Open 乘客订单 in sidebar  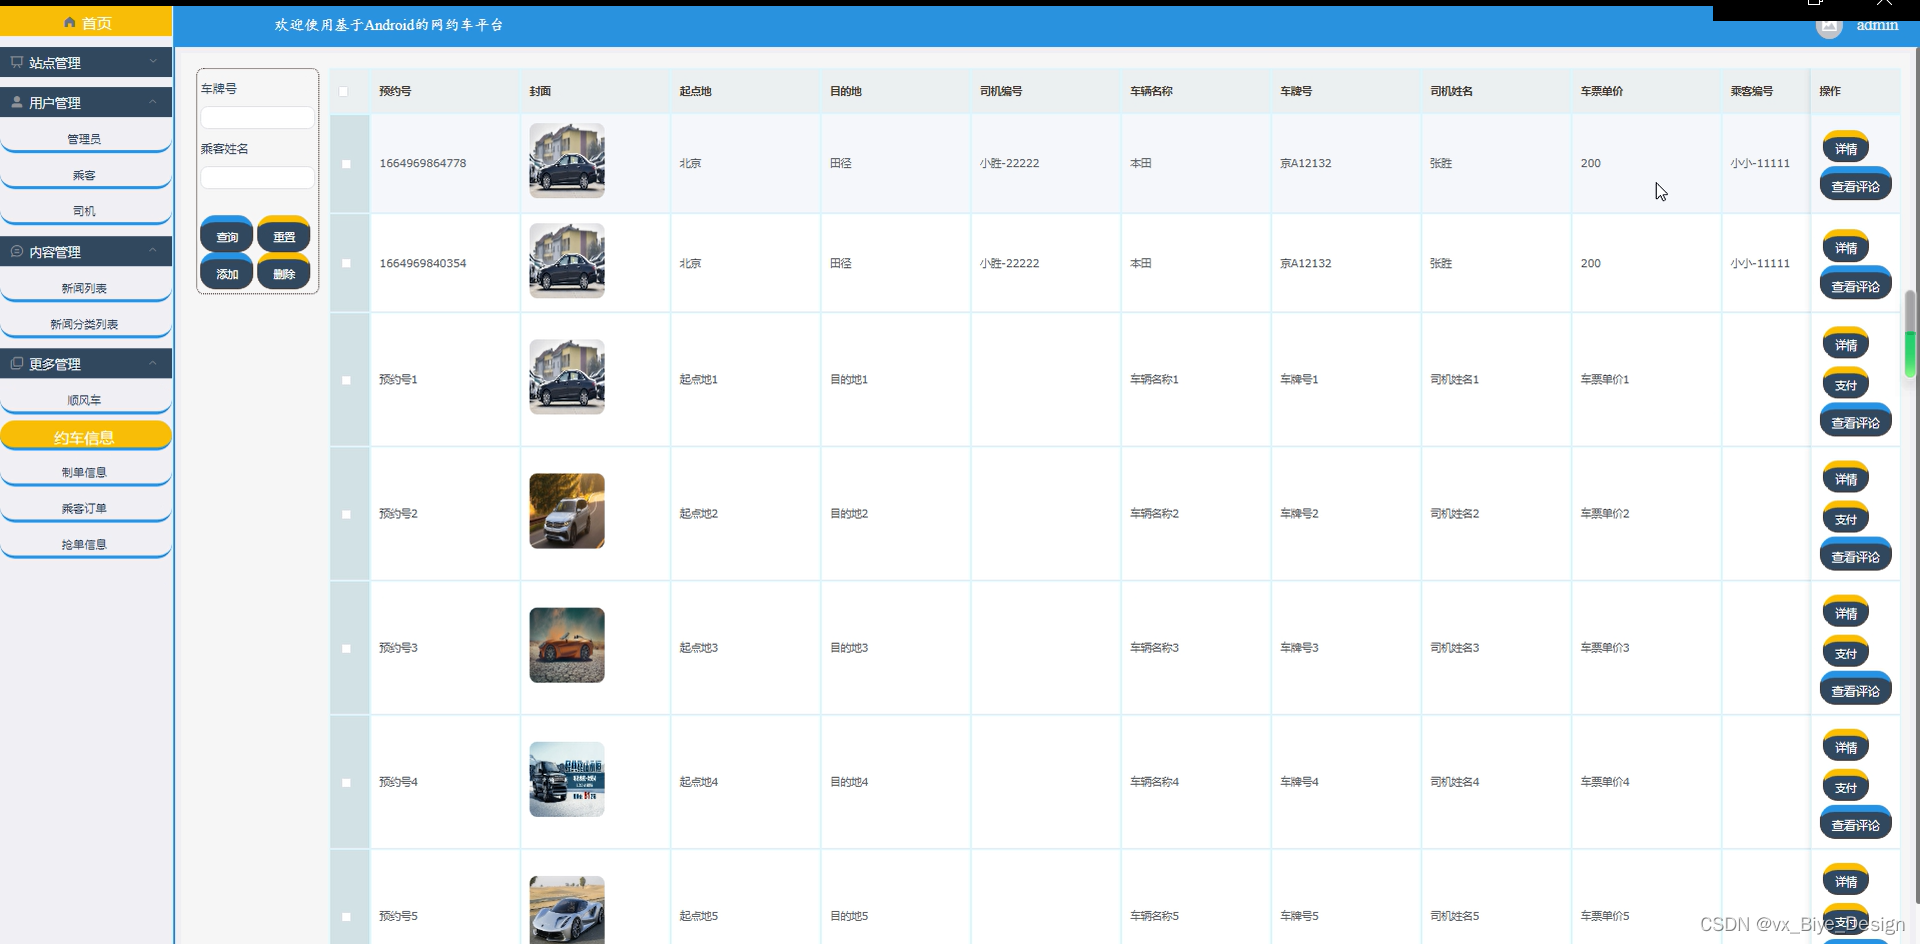point(85,508)
